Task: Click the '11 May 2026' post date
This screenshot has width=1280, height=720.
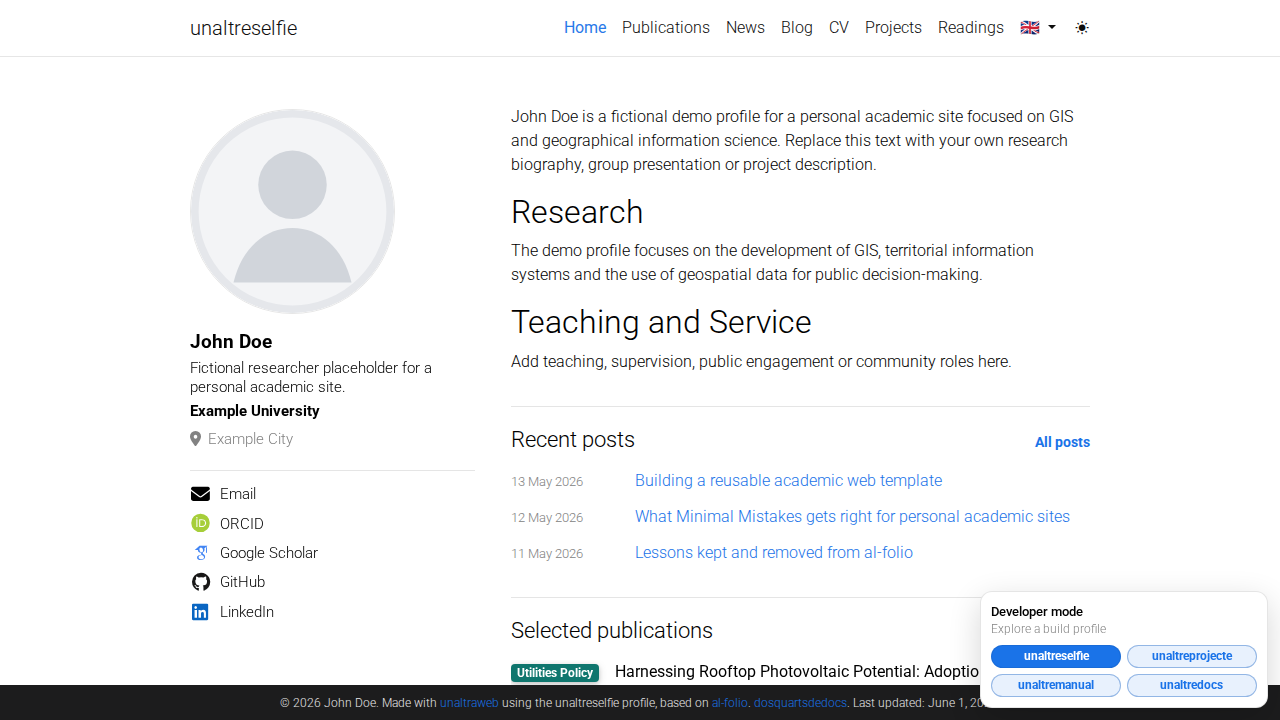Action: (547, 554)
